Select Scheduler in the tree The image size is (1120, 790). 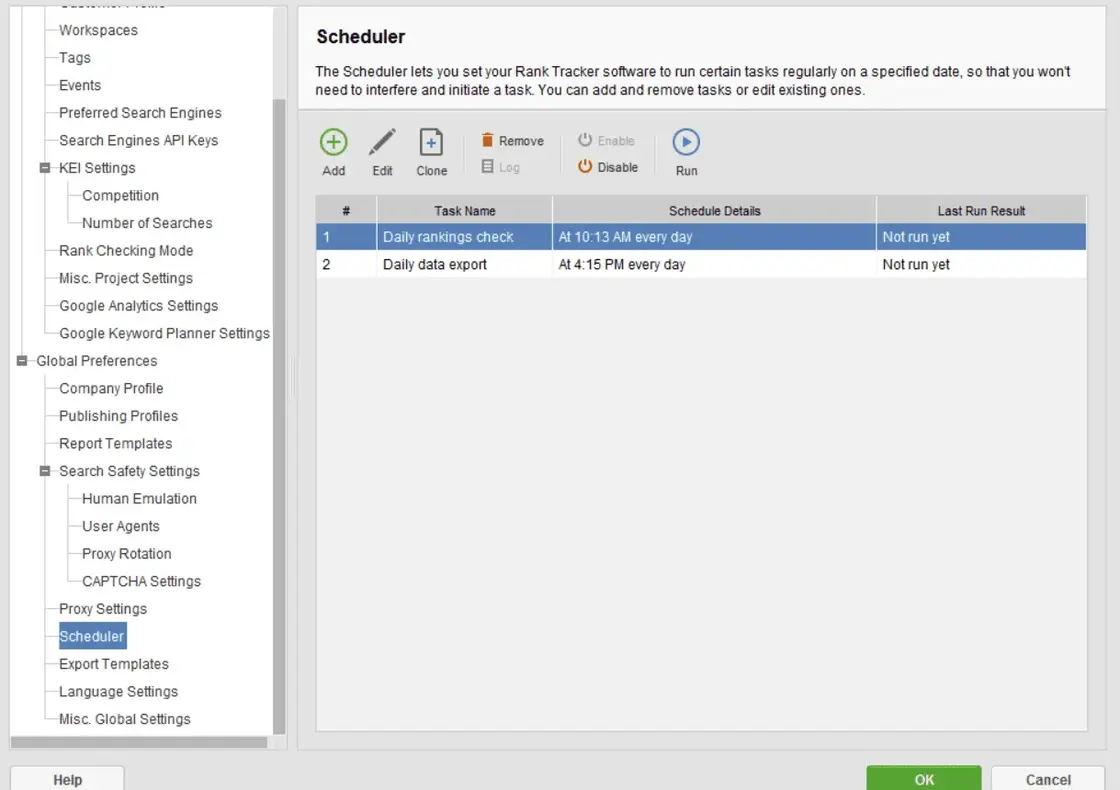(x=92, y=636)
